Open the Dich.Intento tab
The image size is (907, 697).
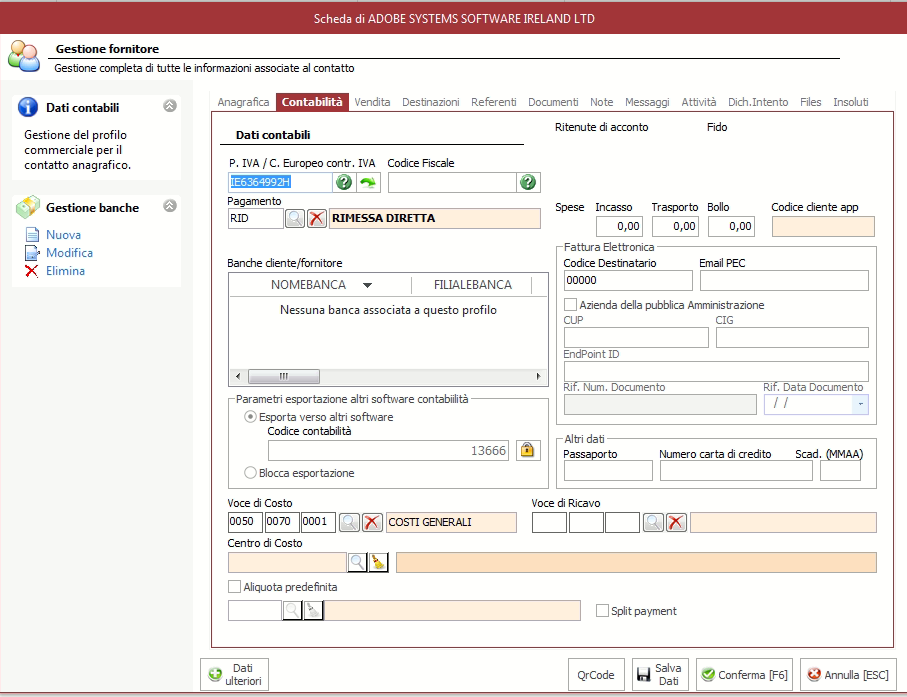coord(758,102)
